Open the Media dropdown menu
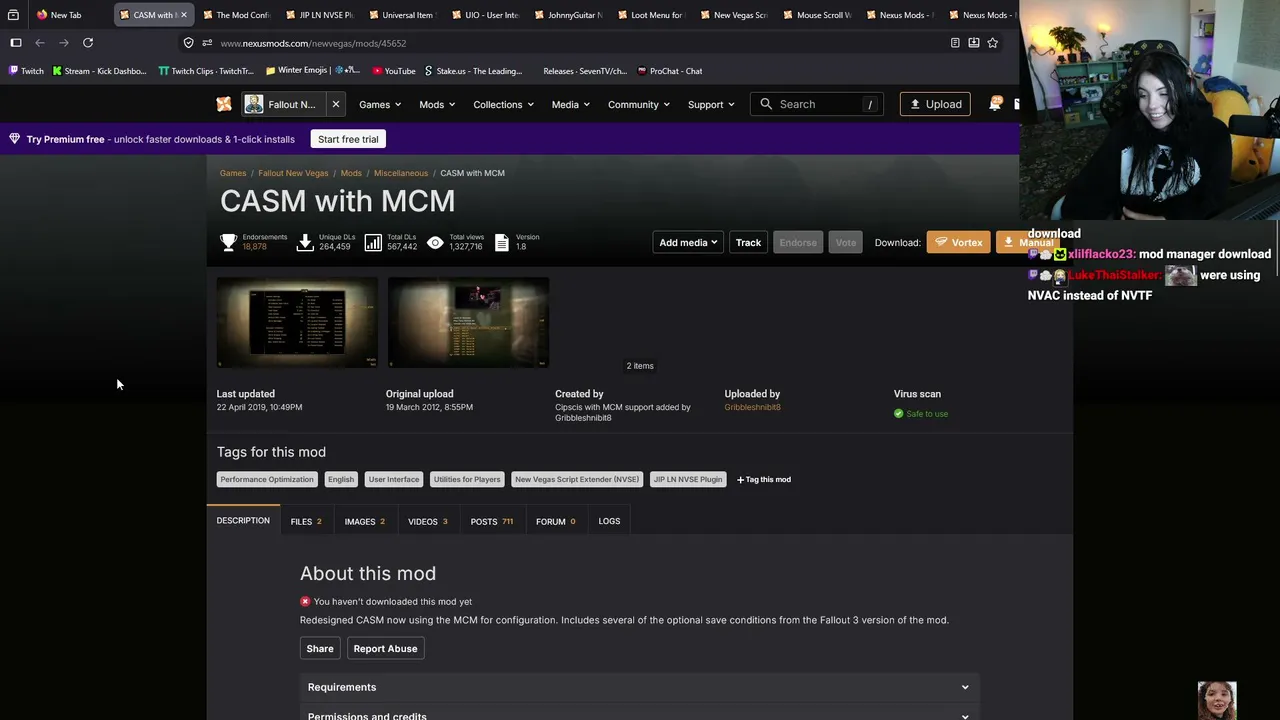 coord(571,104)
